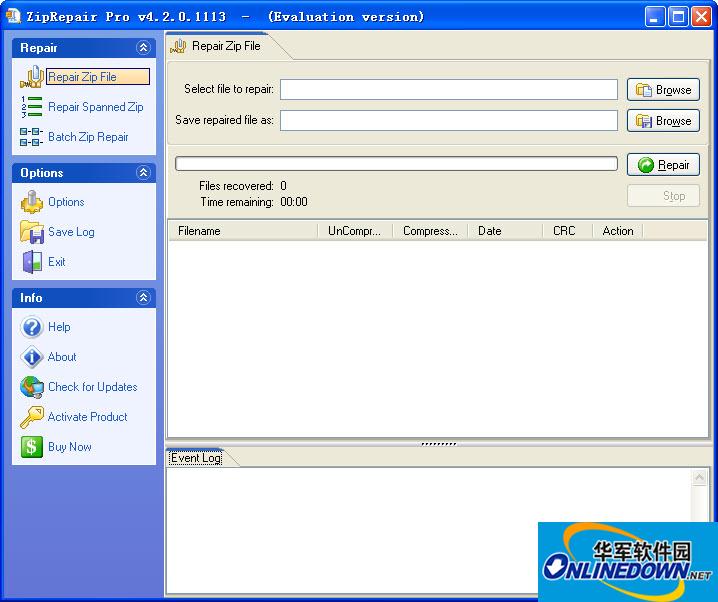
Task: Select the Save Log link
Action: [71, 232]
